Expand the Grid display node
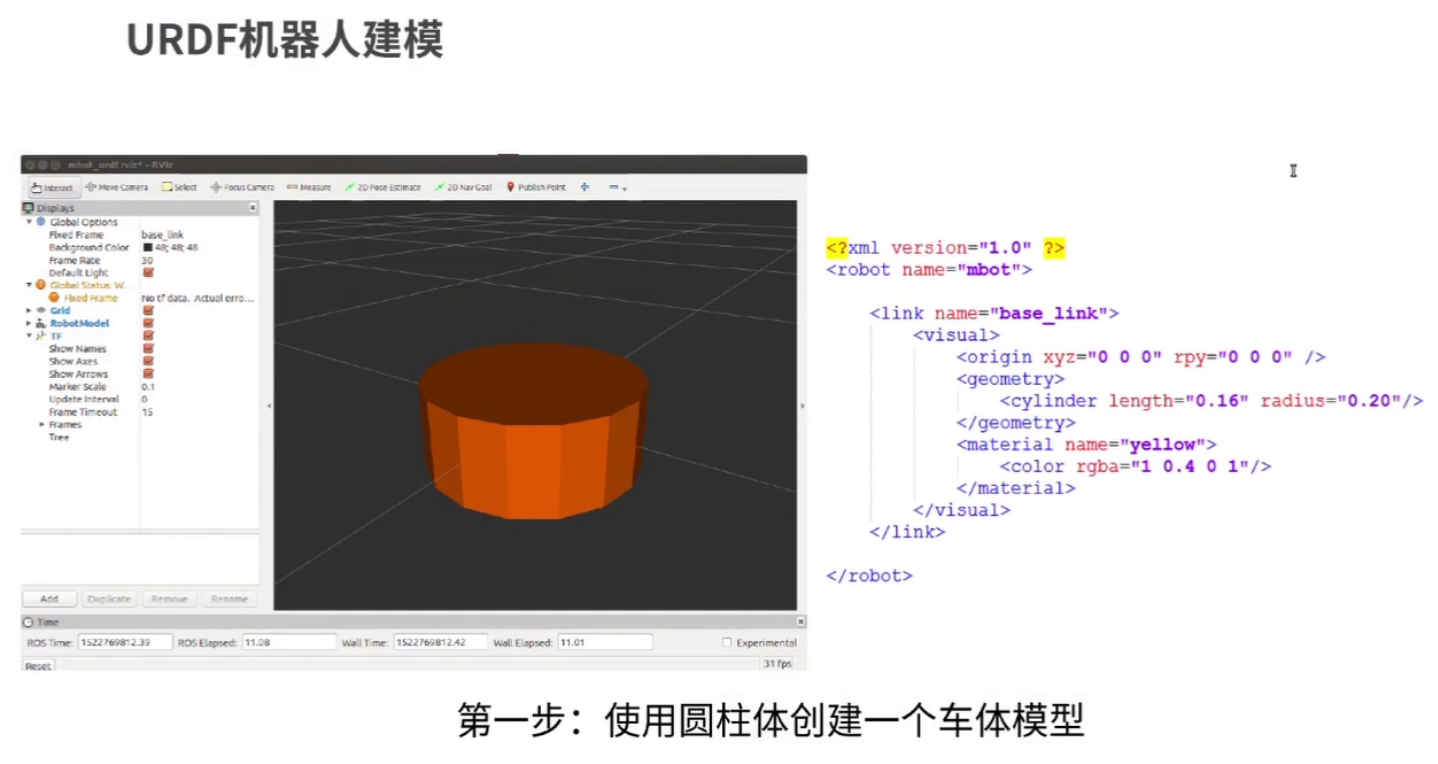 coord(29,310)
